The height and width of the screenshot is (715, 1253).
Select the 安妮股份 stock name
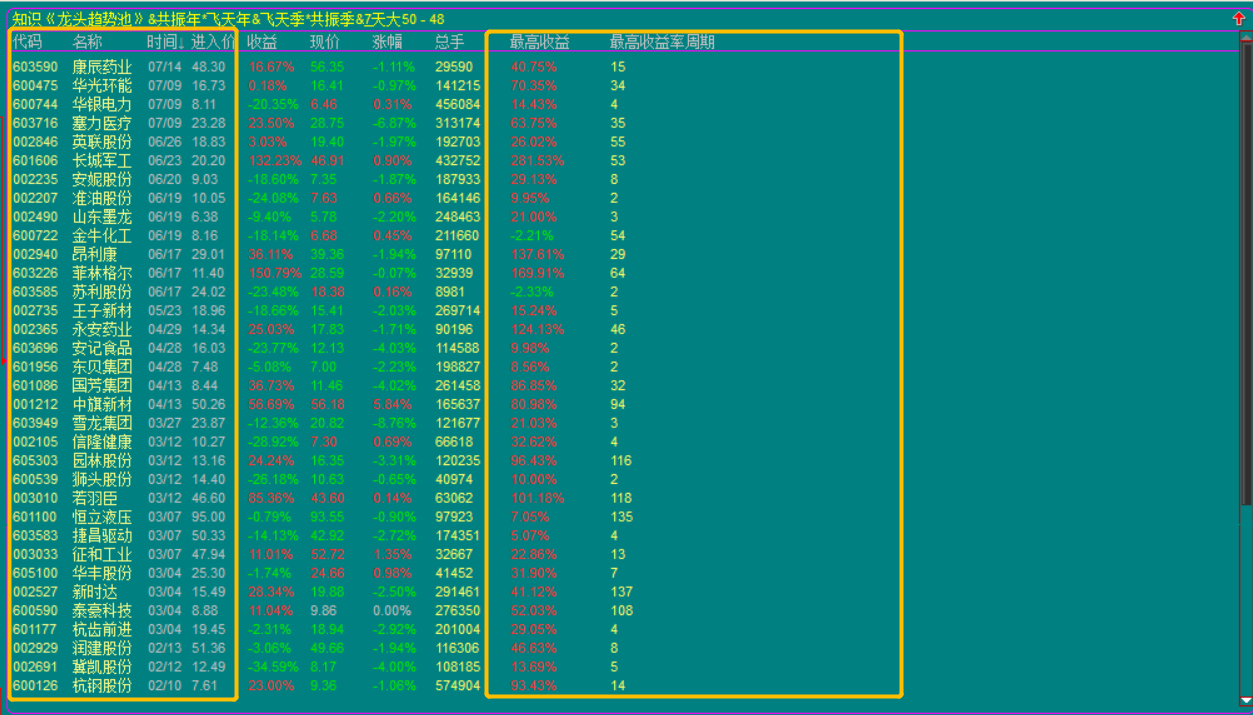coord(102,179)
